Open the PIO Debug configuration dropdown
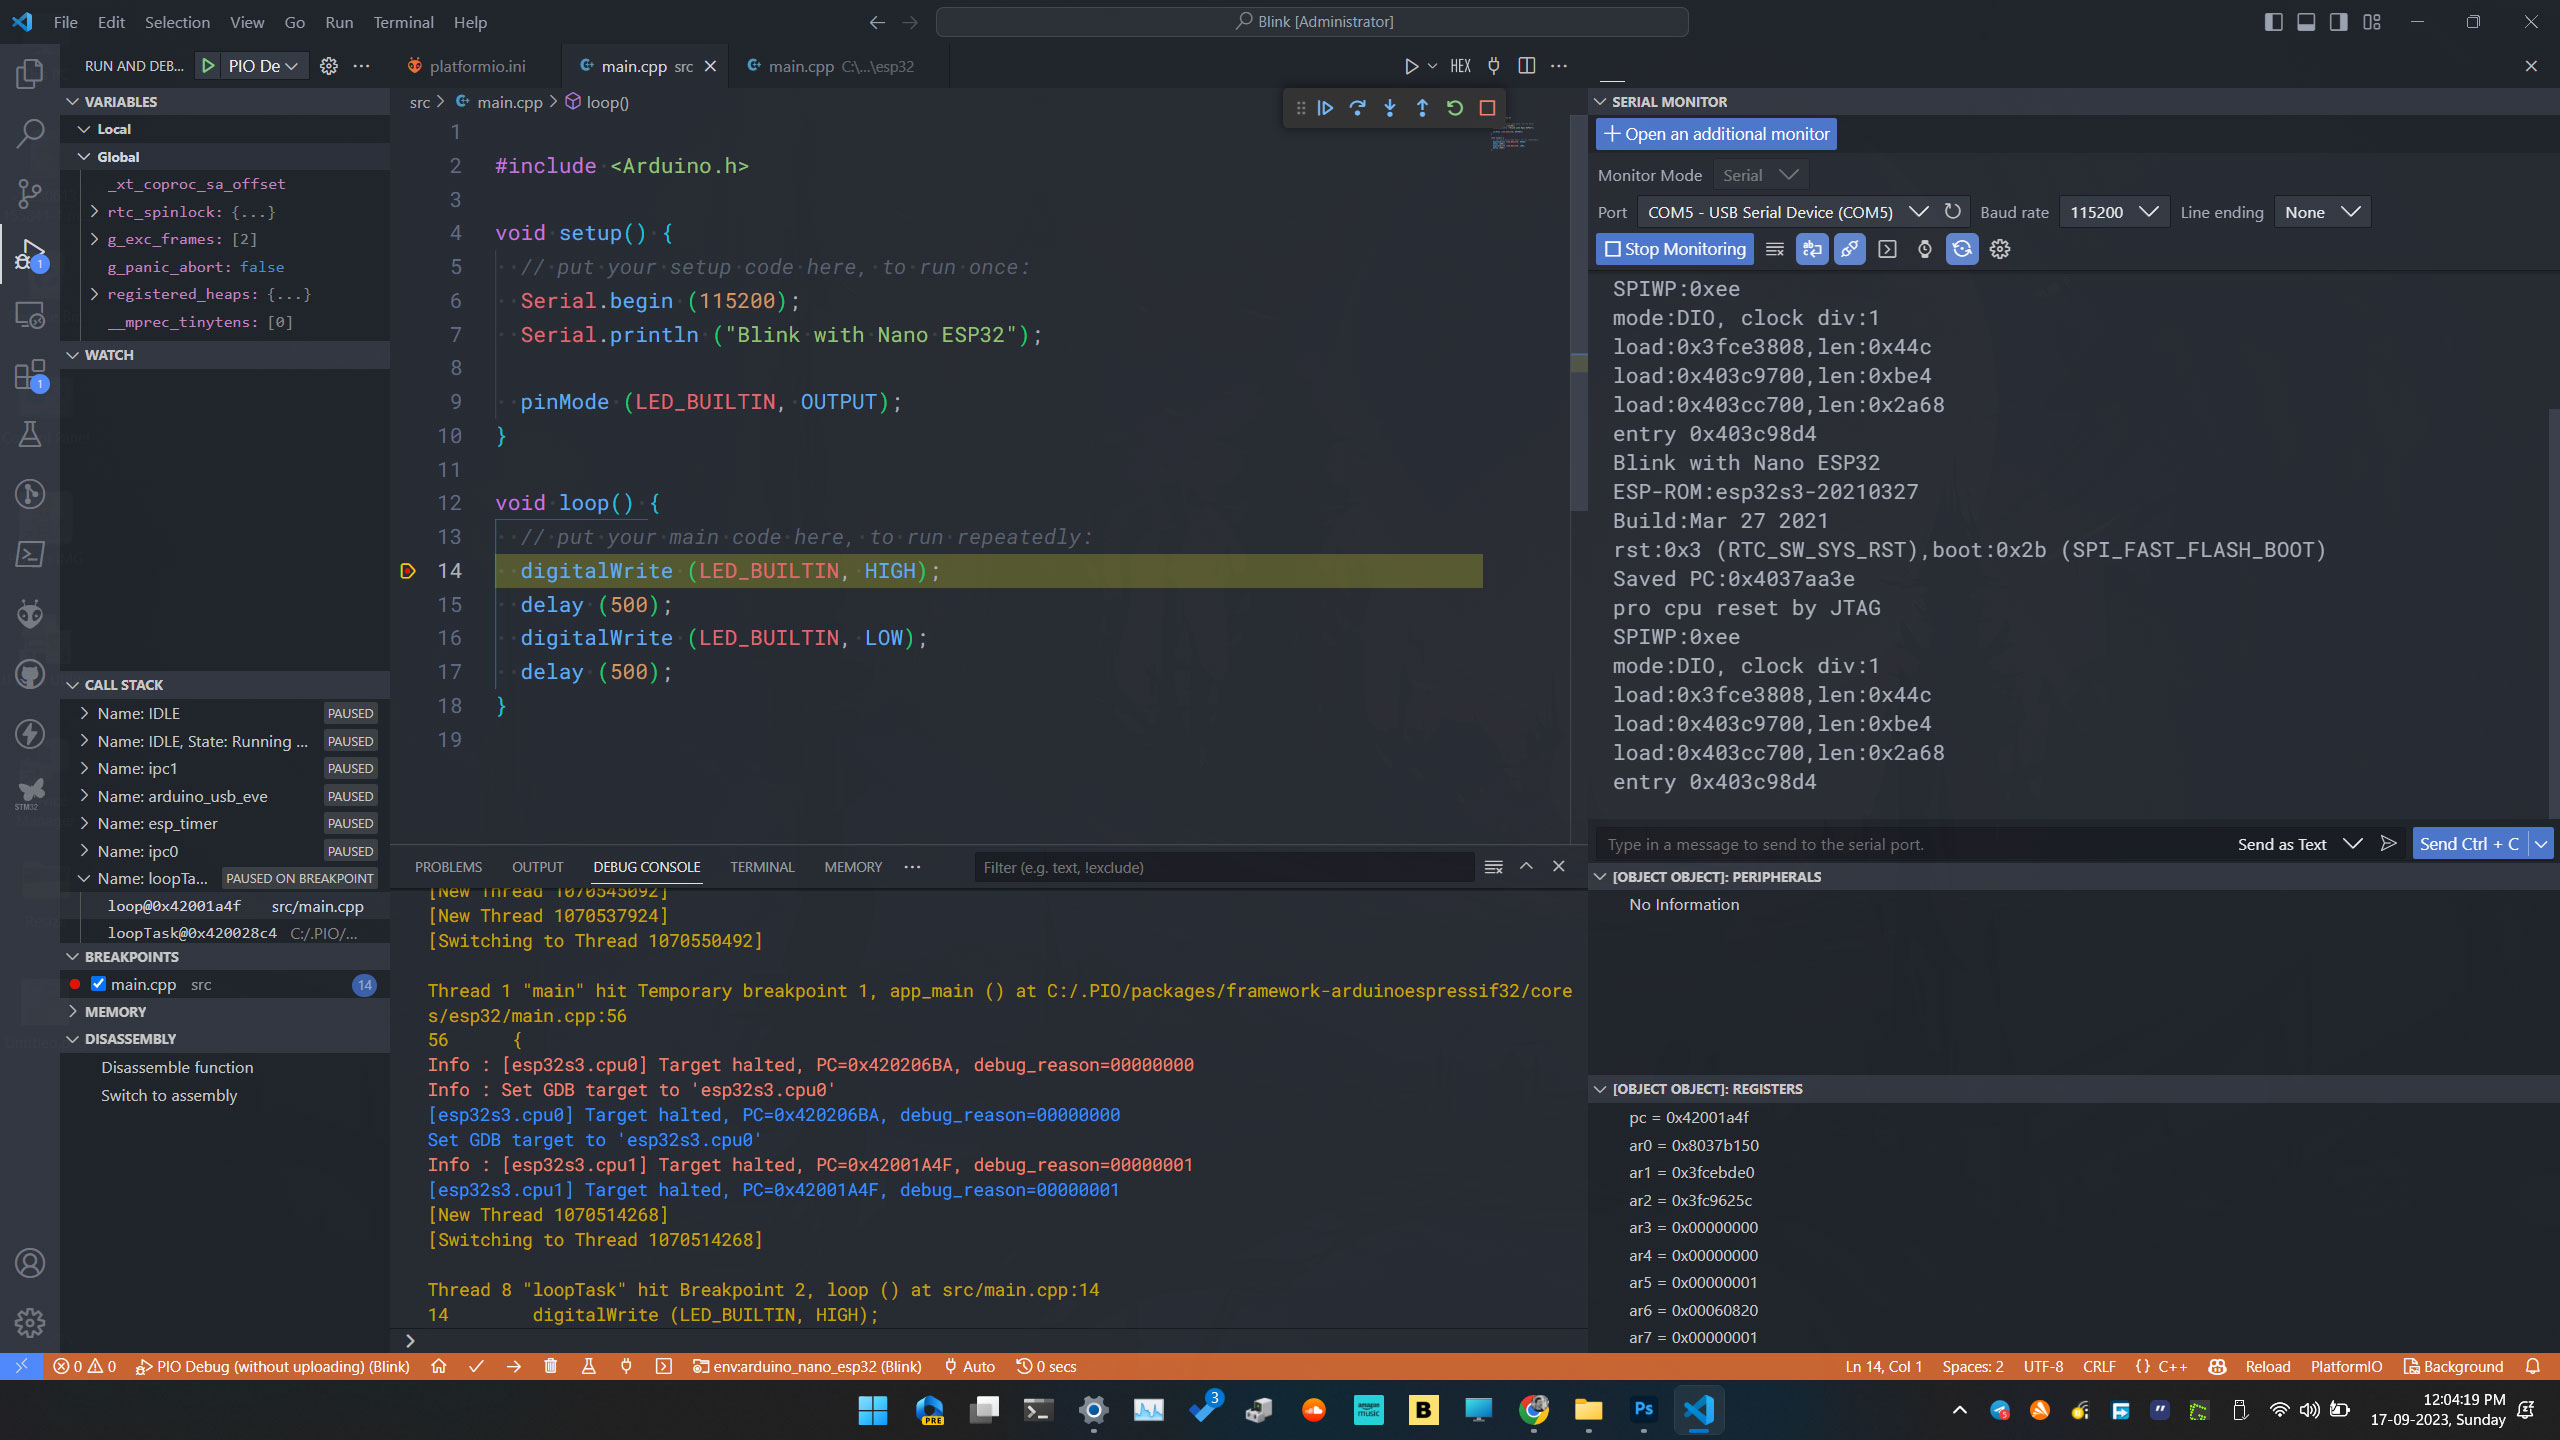This screenshot has height=1440, width=2560. (x=264, y=66)
